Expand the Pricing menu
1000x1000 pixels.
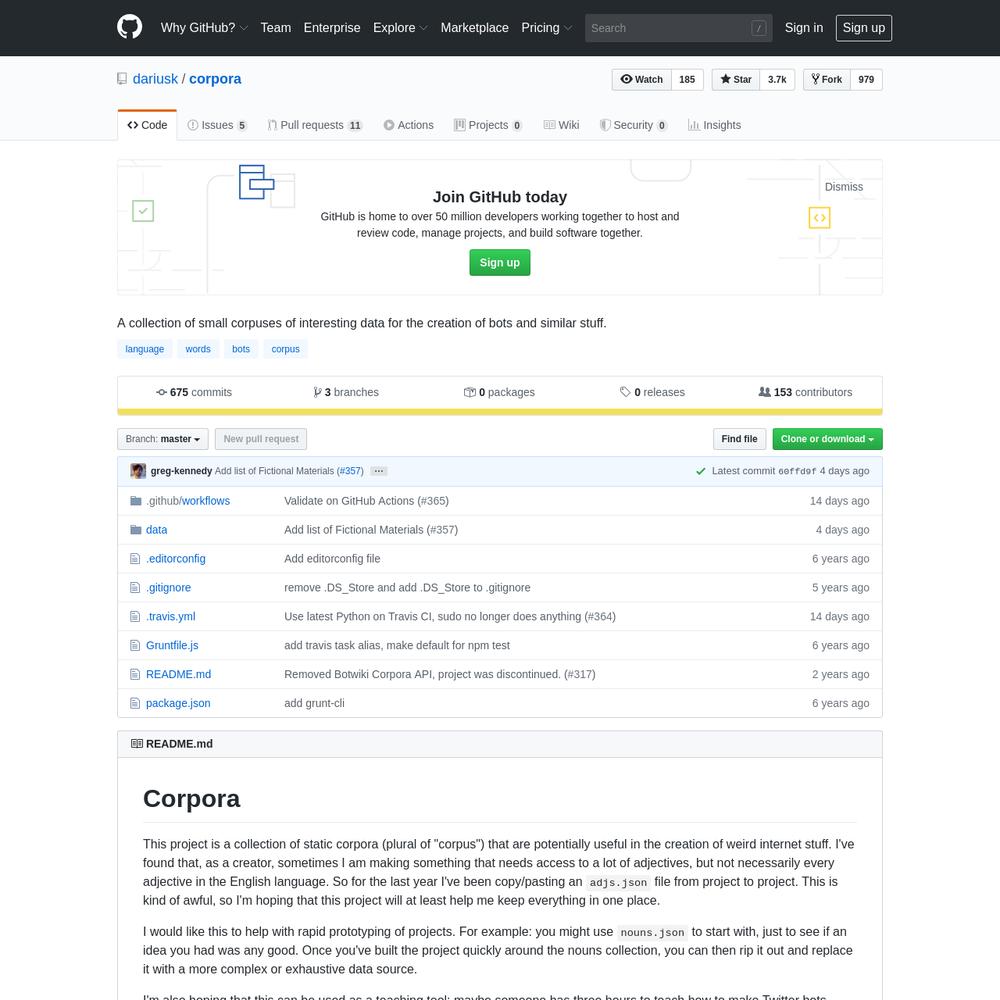coord(547,28)
